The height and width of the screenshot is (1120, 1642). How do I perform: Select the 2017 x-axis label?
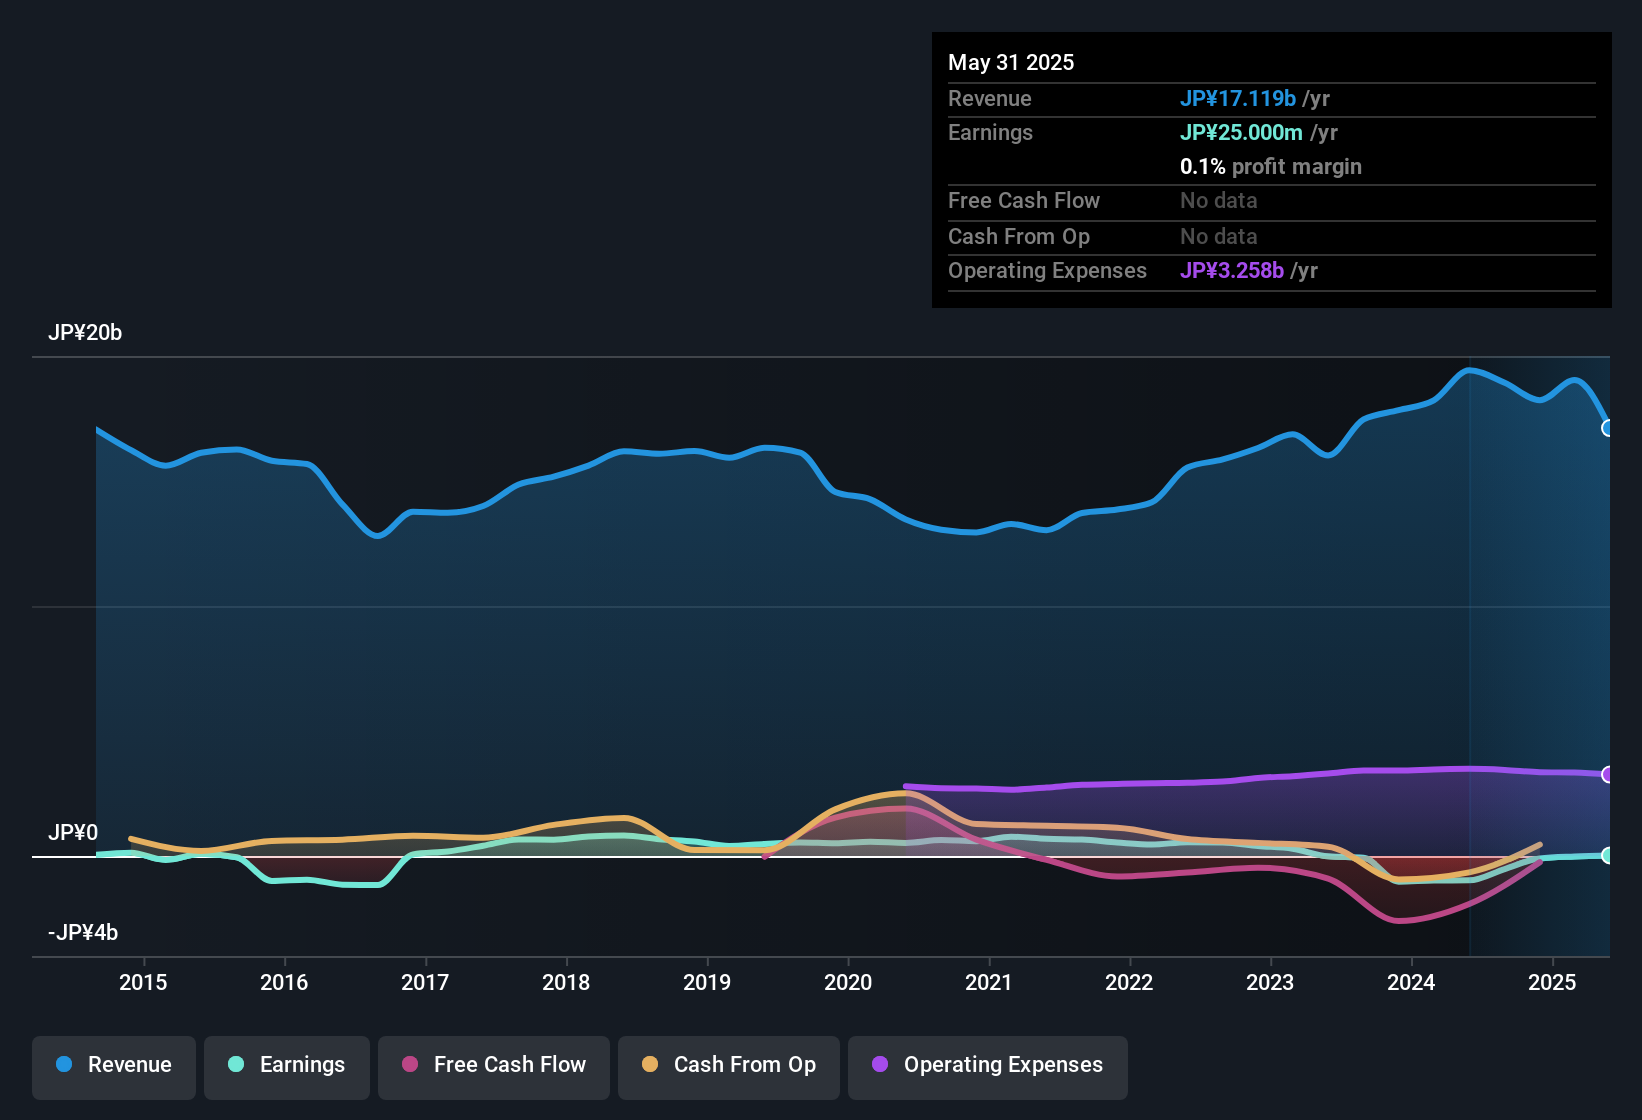pos(425,982)
